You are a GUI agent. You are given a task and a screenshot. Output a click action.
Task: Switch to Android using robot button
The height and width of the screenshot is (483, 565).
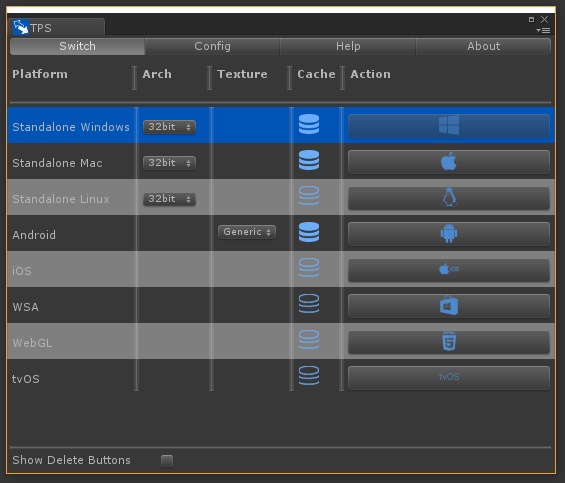point(449,234)
